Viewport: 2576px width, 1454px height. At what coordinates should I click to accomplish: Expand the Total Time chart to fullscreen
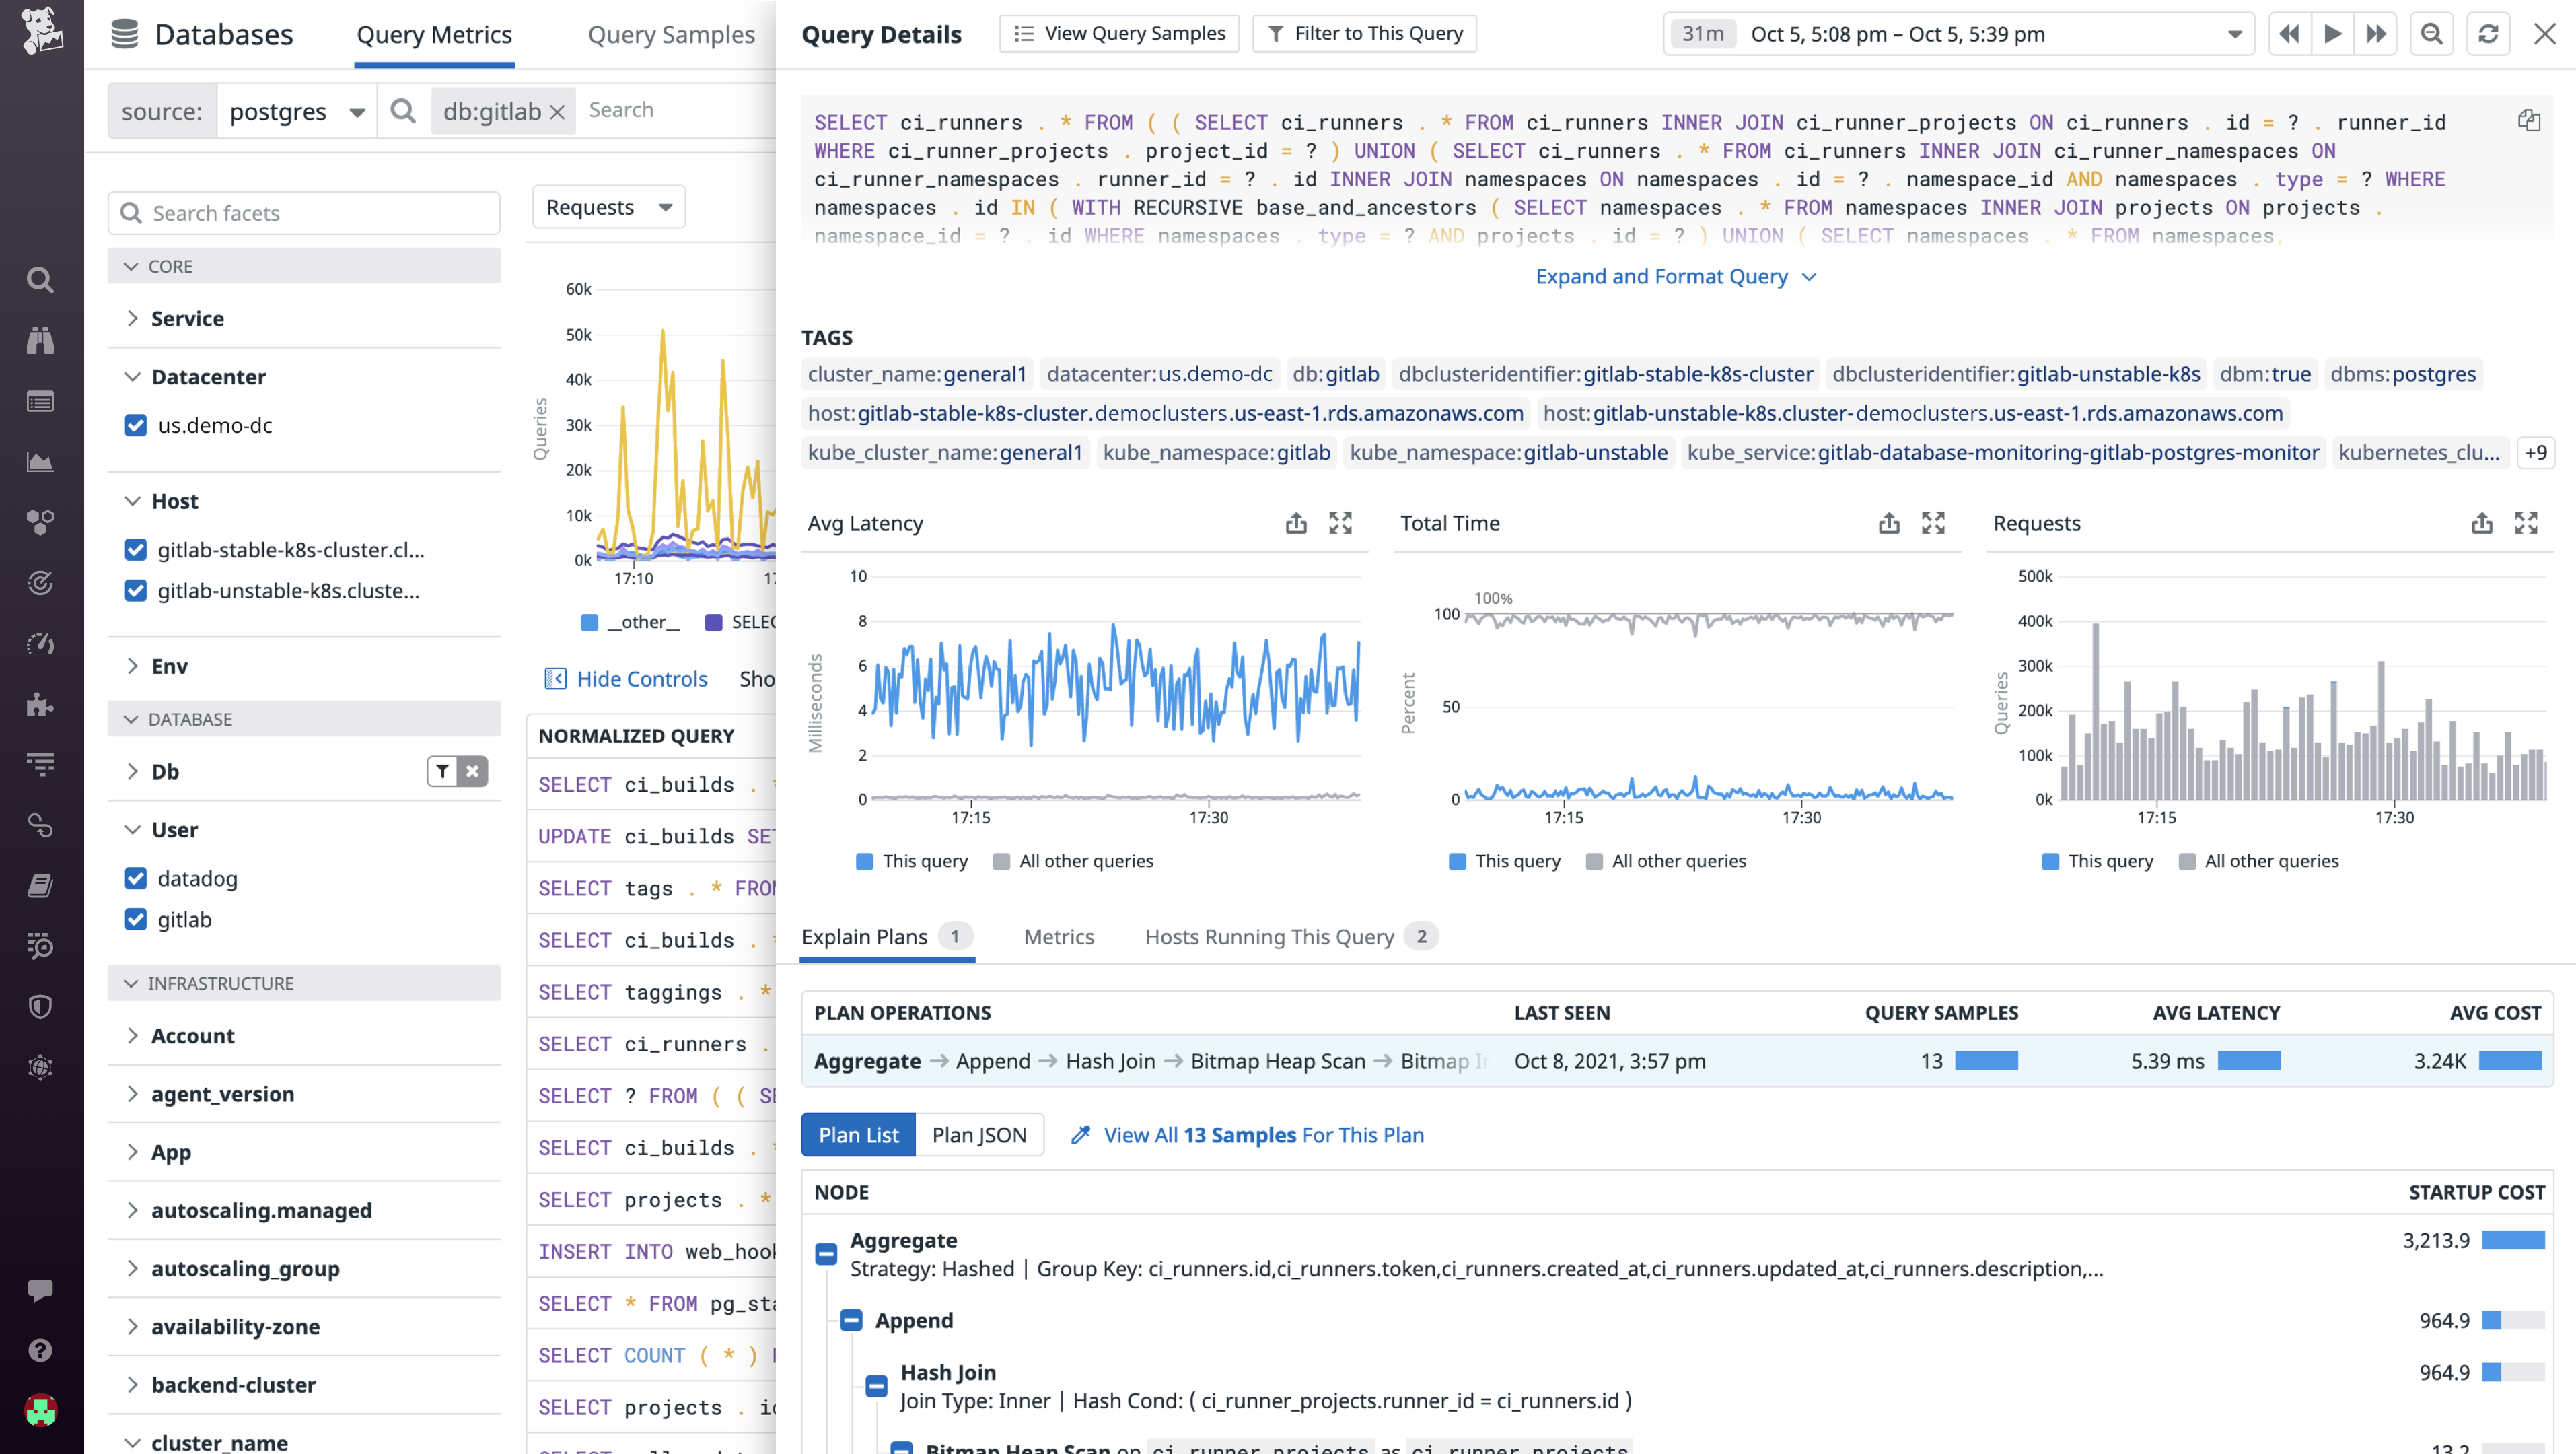tap(1933, 523)
